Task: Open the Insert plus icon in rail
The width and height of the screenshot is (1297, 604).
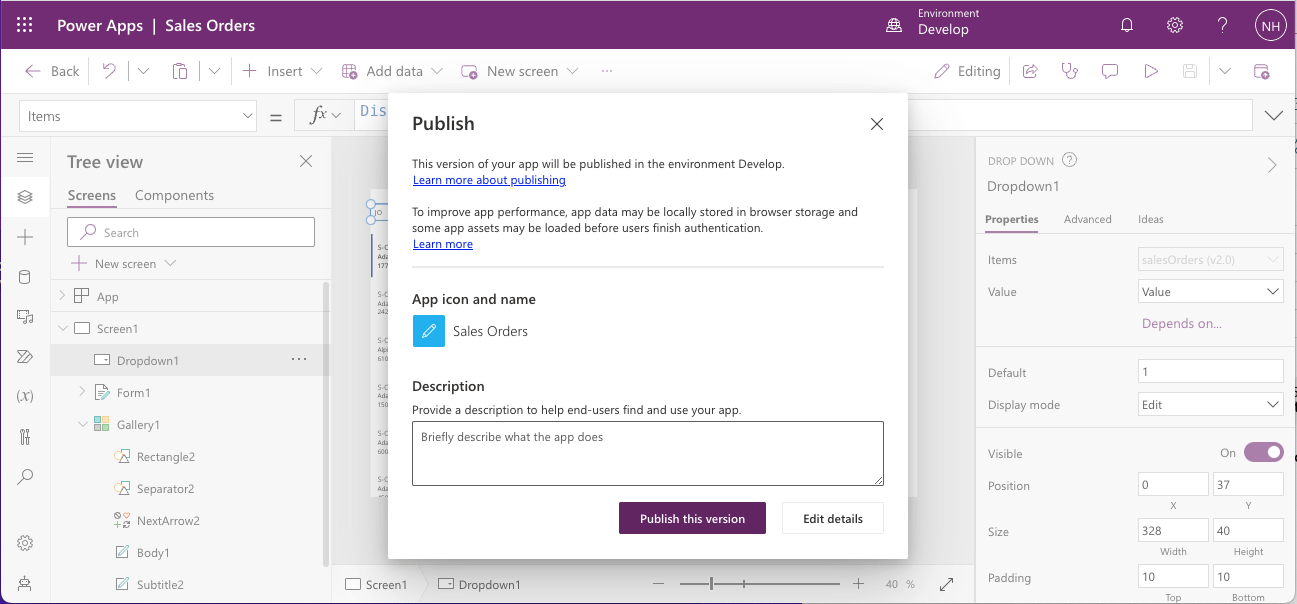Action: click(x=25, y=237)
